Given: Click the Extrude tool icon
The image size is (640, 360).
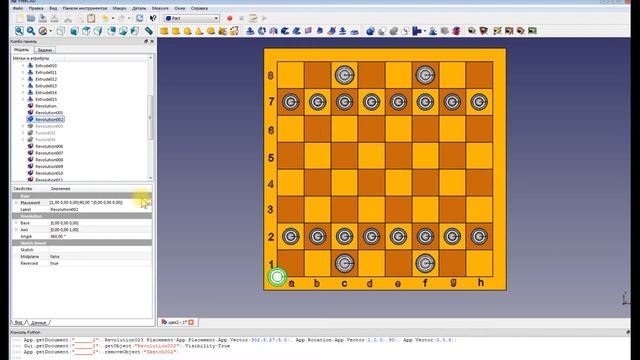Looking at the screenshot, I should (x=250, y=31).
